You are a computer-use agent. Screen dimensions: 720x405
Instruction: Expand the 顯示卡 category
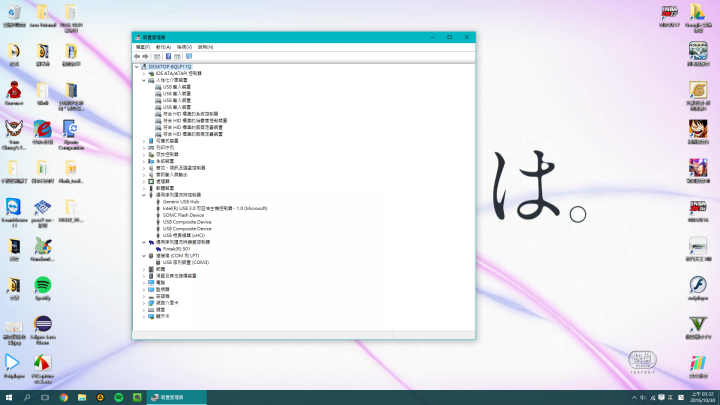tap(144, 316)
